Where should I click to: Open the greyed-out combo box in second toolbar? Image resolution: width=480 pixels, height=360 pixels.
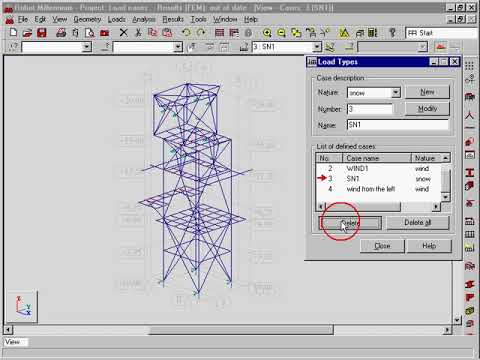pos(392,47)
